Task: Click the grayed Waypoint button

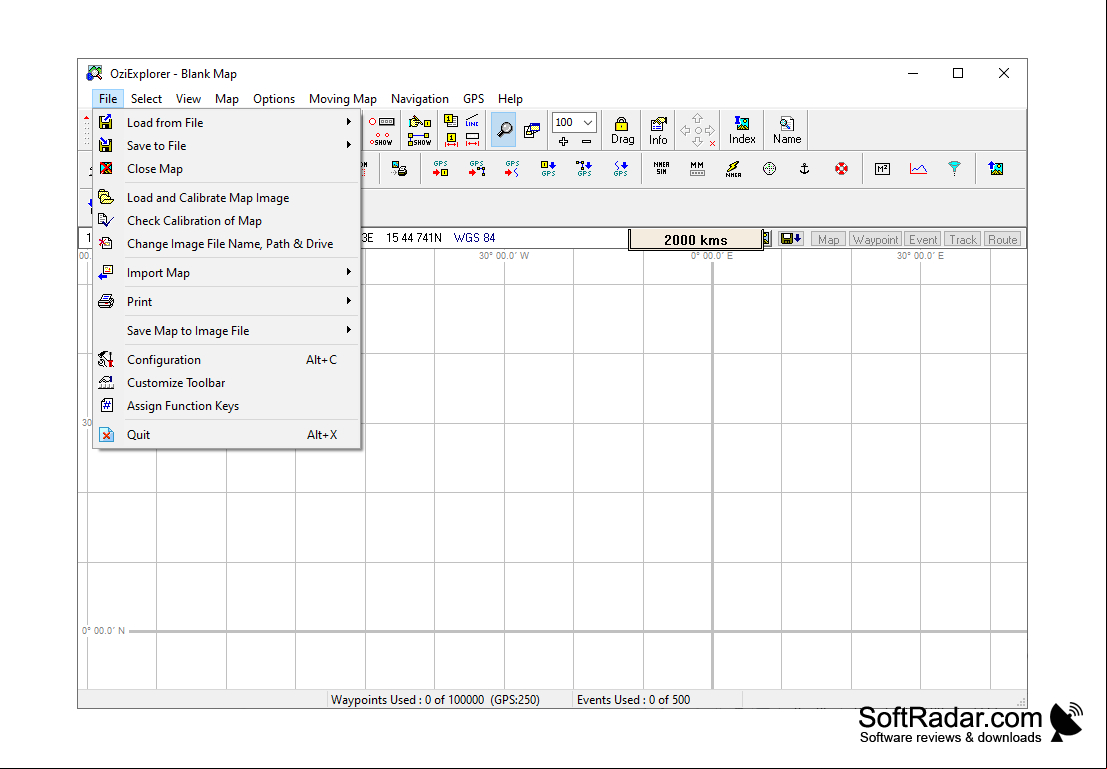Action: [875, 239]
